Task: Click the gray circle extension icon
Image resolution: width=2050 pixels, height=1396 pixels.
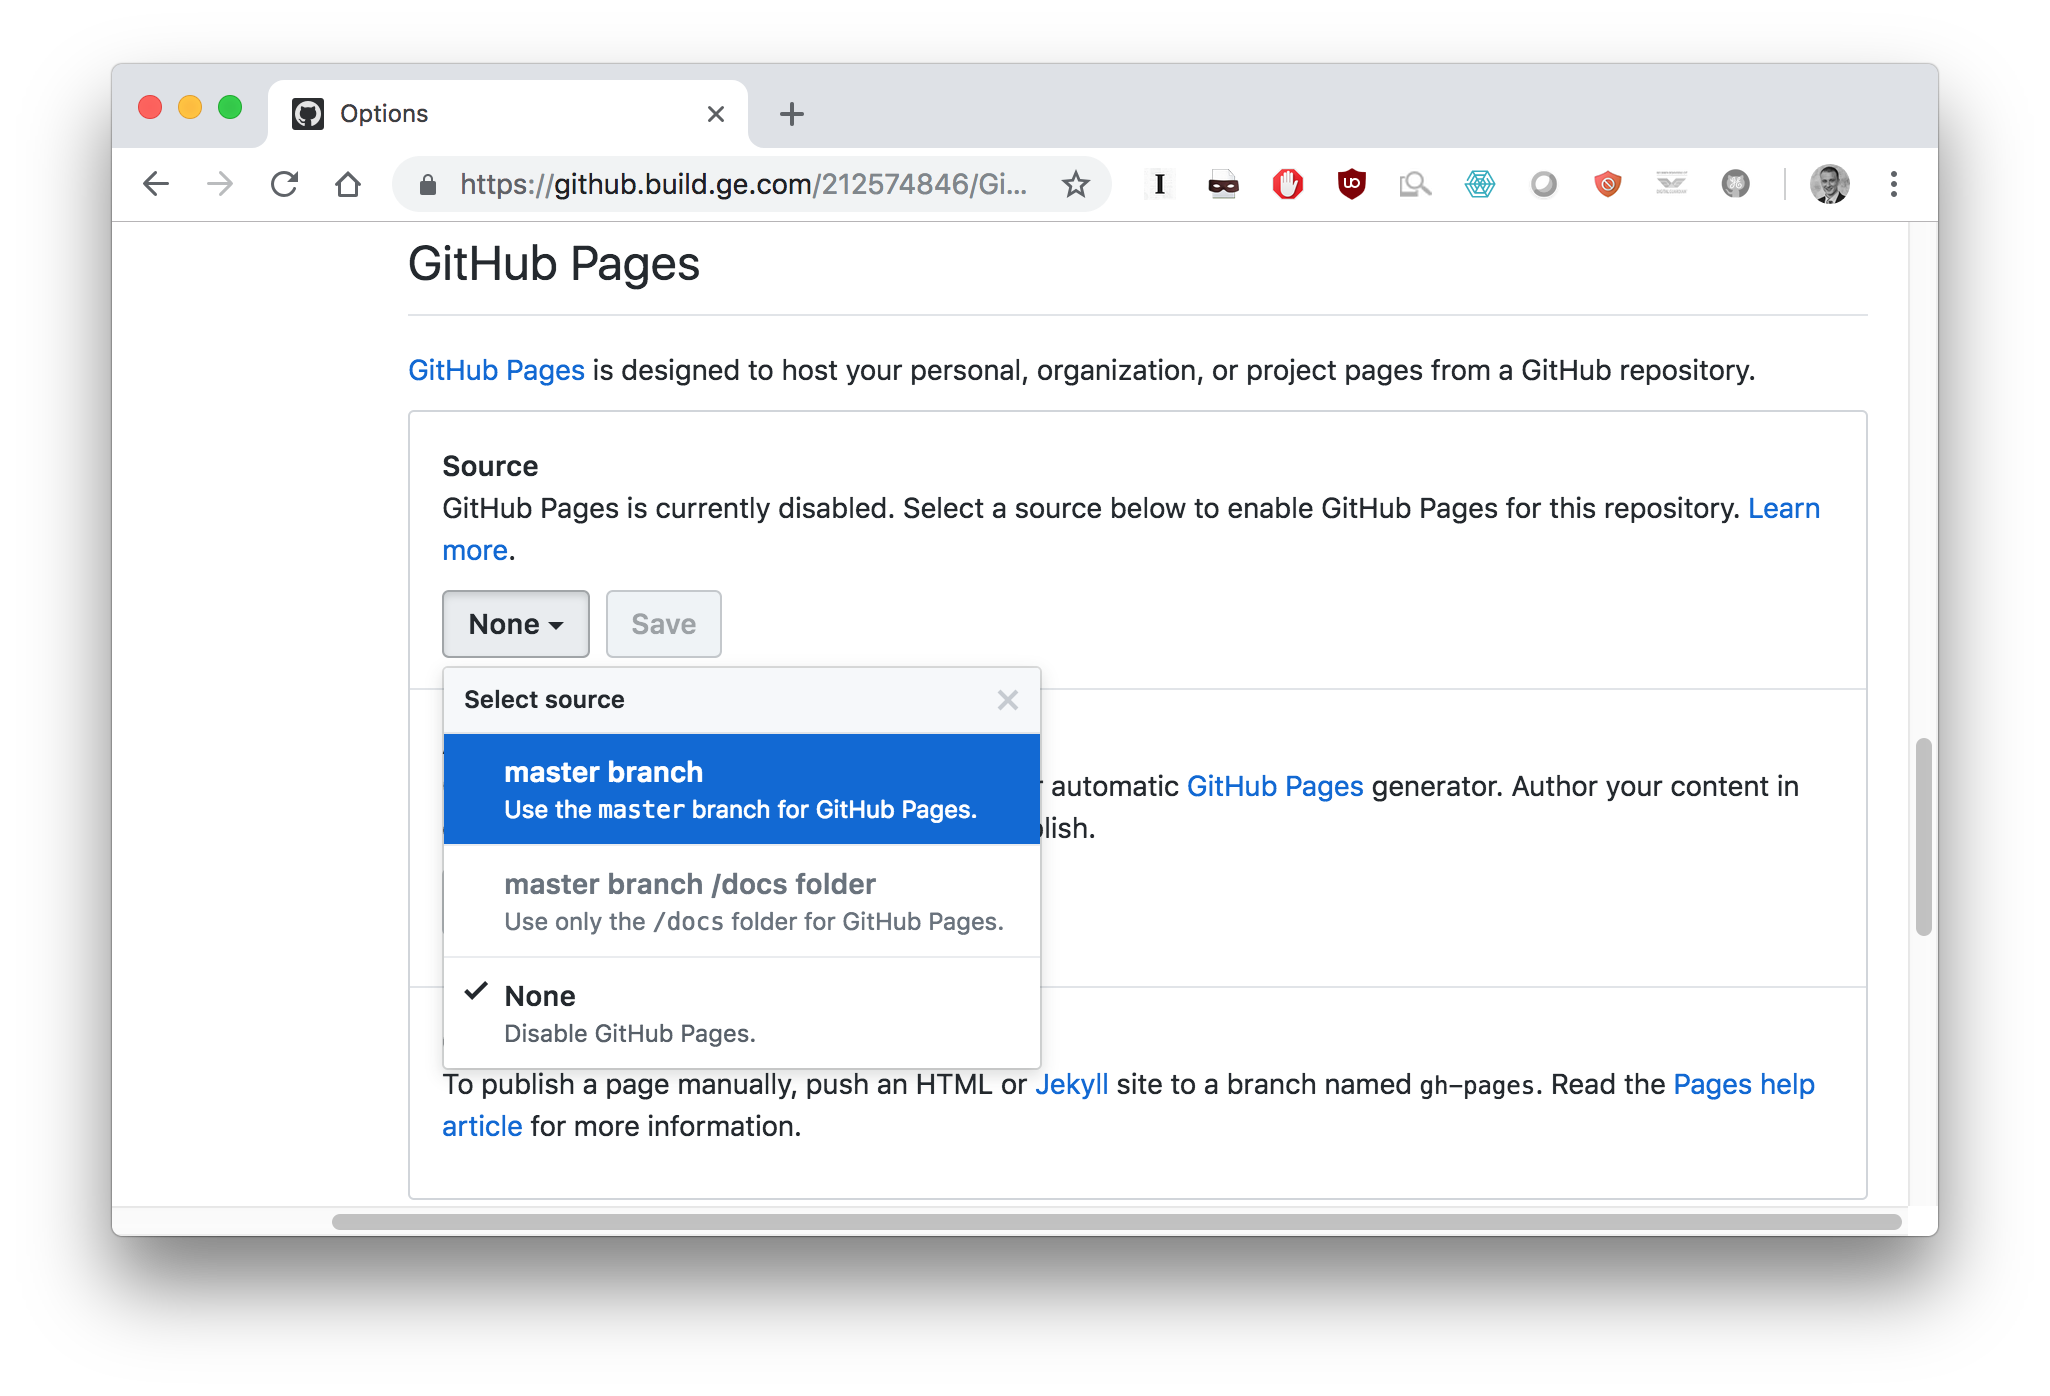Action: [x=1544, y=184]
